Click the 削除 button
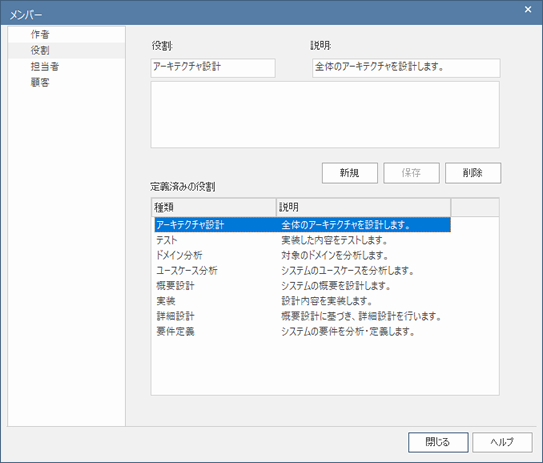Image resolution: width=543 pixels, height=463 pixels. [x=473, y=173]
